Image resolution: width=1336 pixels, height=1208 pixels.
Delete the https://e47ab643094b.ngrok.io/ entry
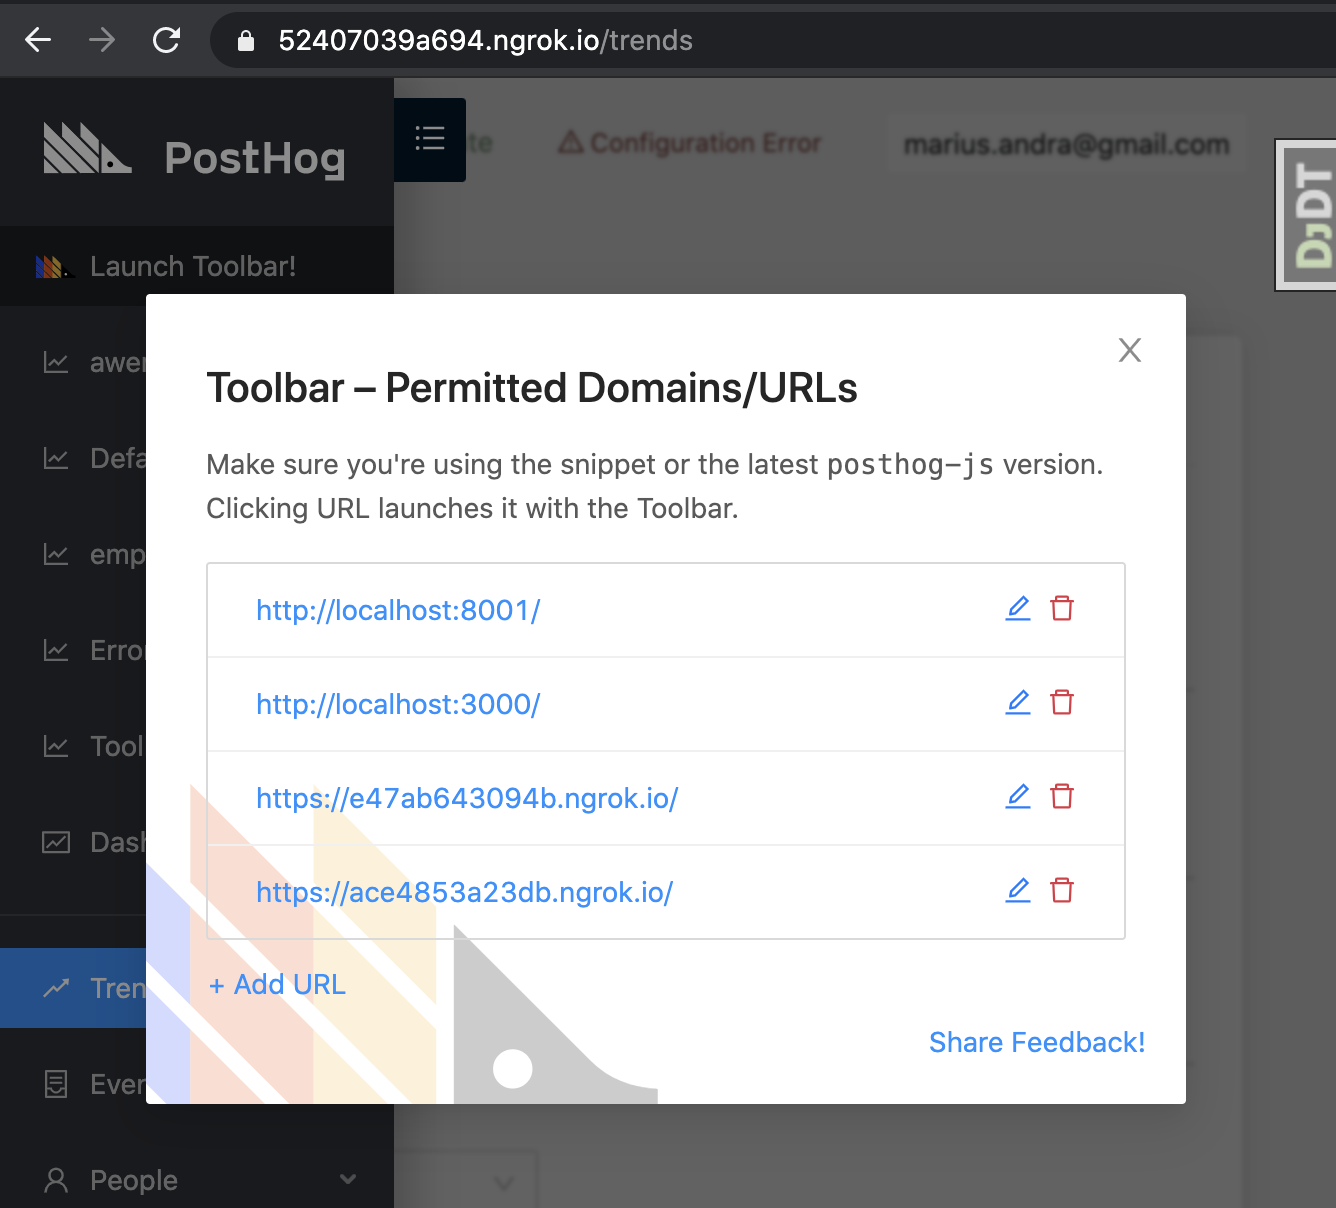(1062, 797)
